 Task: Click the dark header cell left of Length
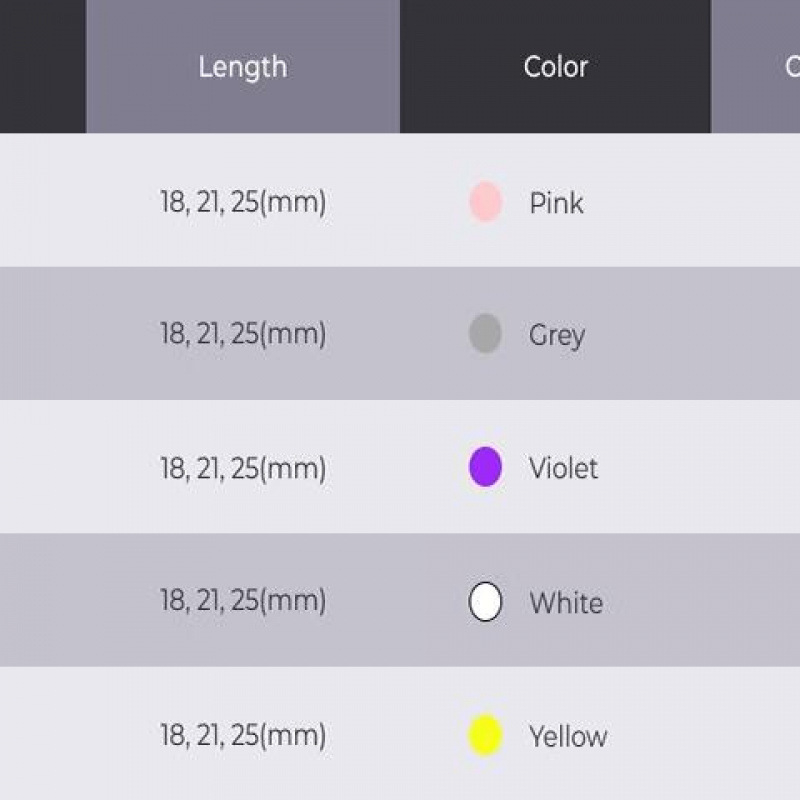[42, 67]
